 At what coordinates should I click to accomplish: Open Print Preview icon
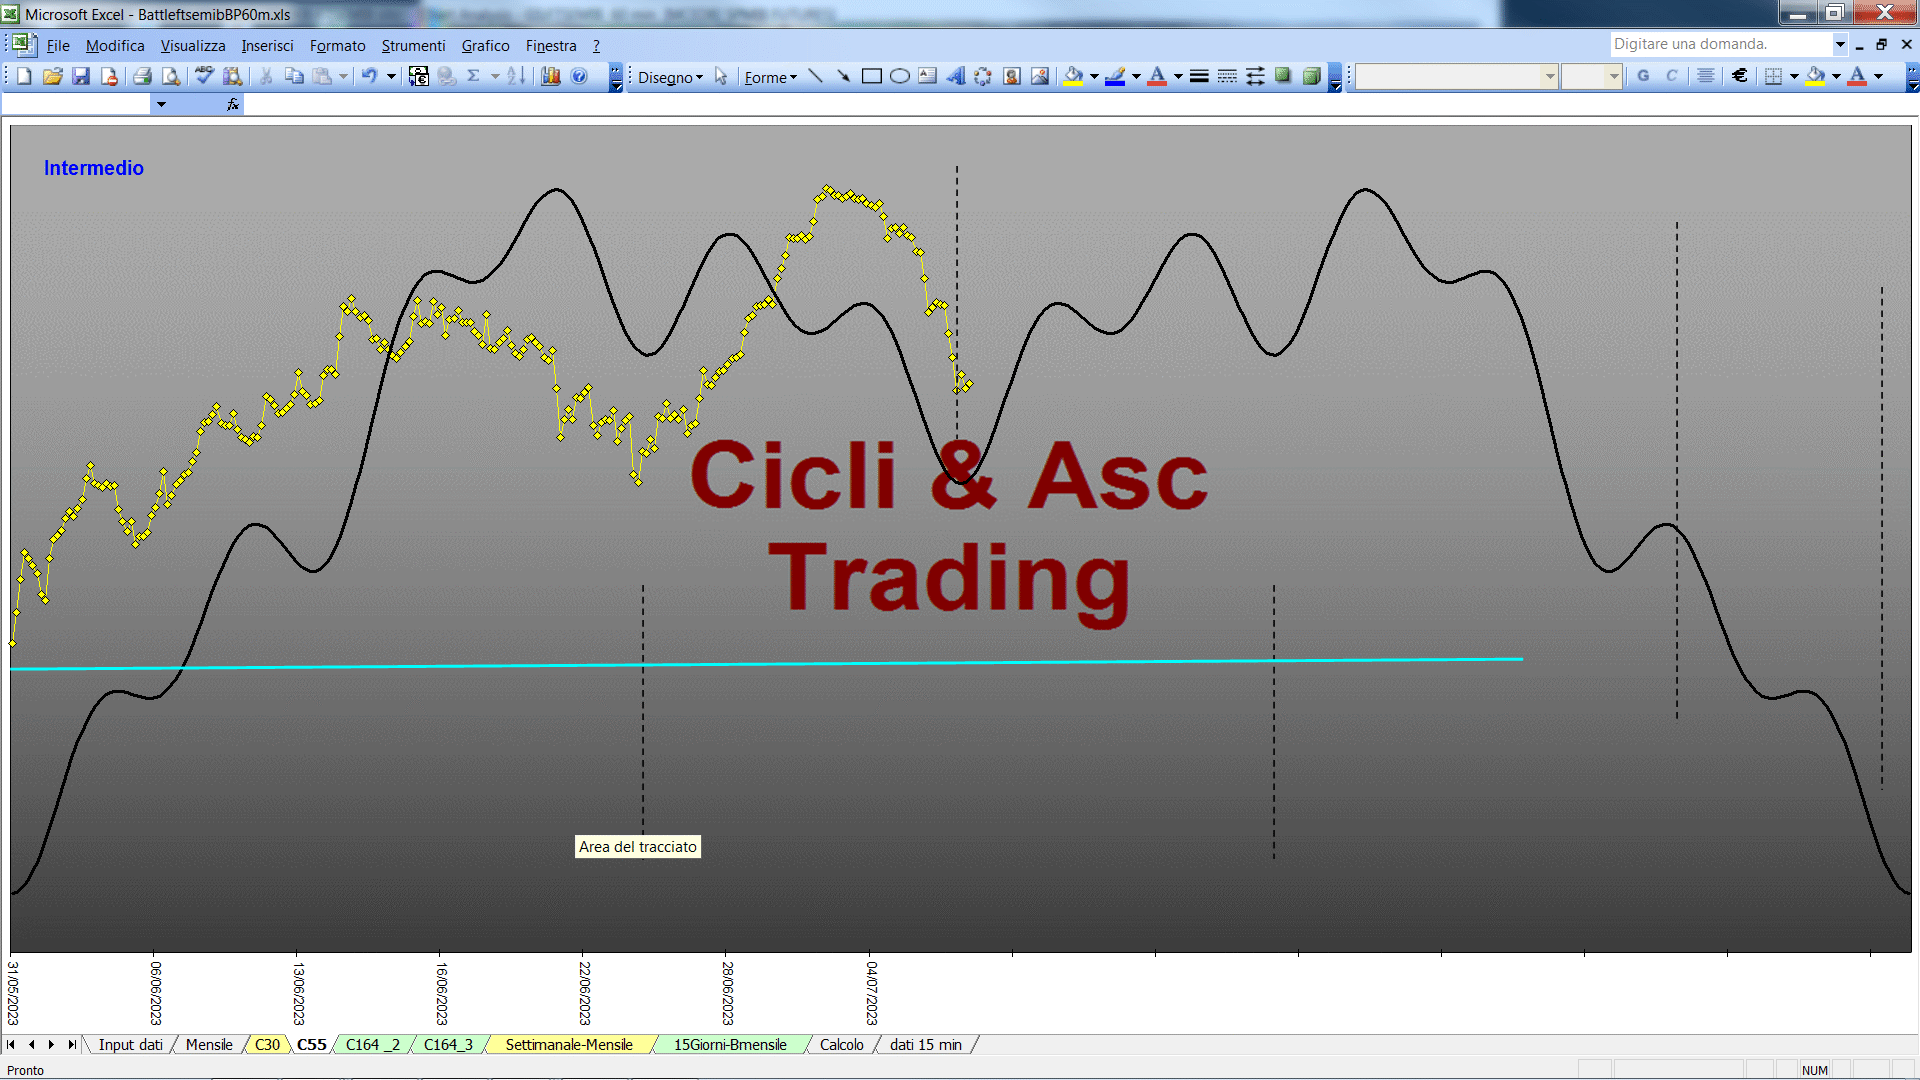click(171, 76)
